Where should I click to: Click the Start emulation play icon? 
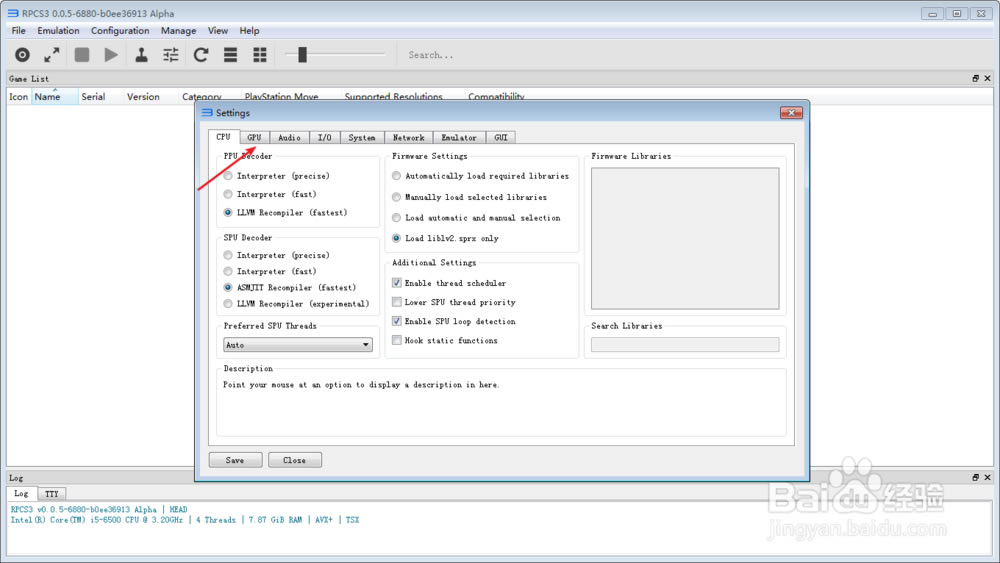[111, 55]
